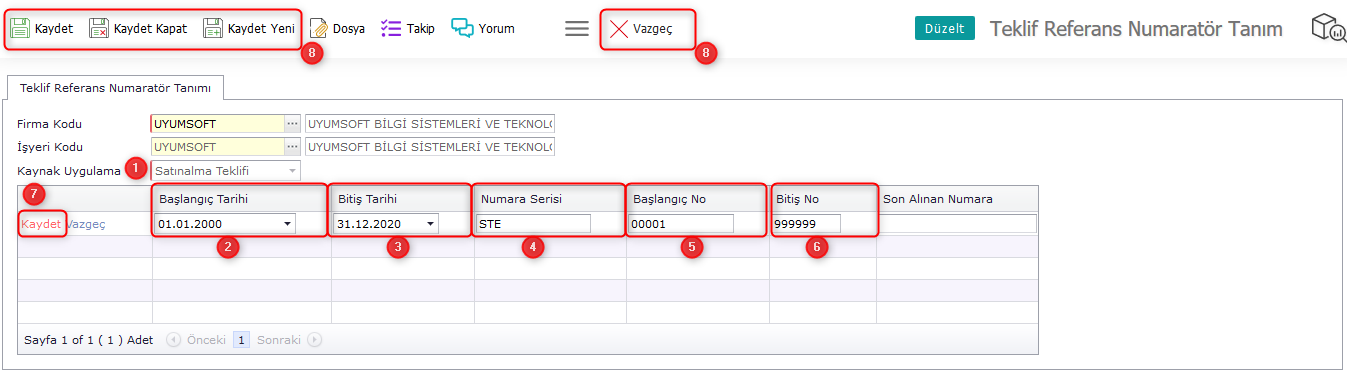Expand the Kaynak Uygulama dropdown
1347x372 pixels.
292,171
